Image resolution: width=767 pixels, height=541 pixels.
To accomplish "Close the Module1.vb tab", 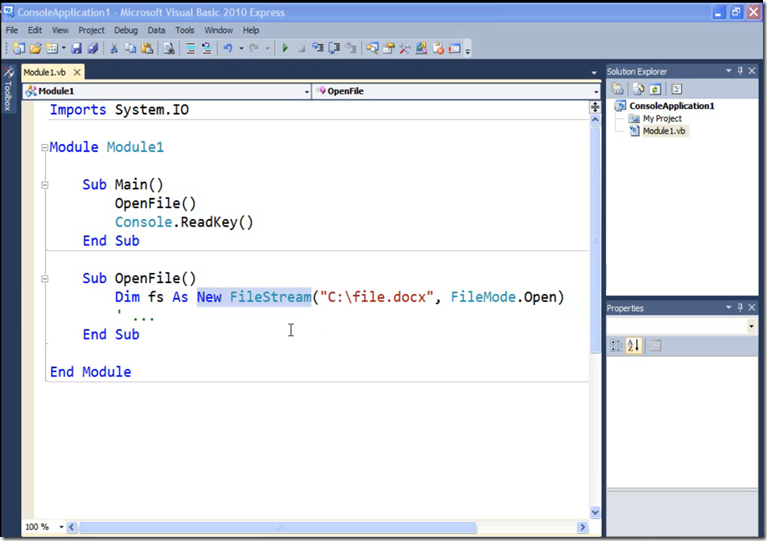I will tap(77, 72).
